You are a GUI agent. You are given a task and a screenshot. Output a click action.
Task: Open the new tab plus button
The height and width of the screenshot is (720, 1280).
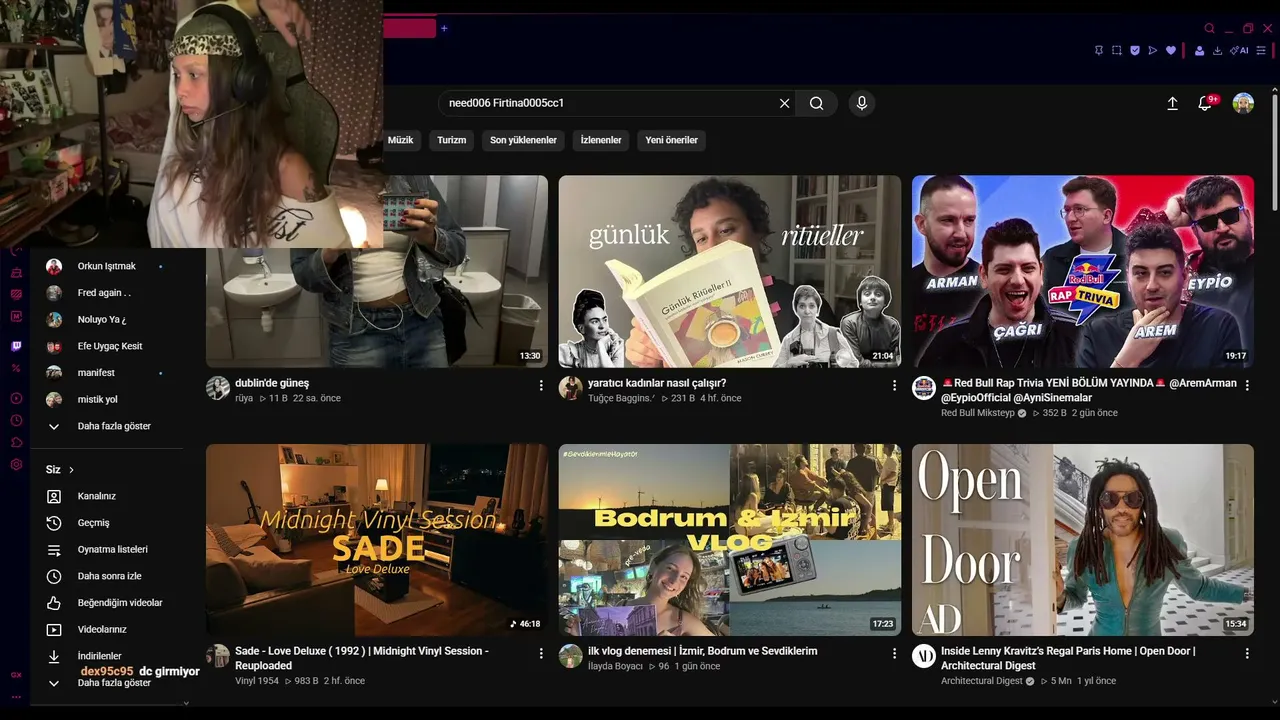(x=444, y=28)
